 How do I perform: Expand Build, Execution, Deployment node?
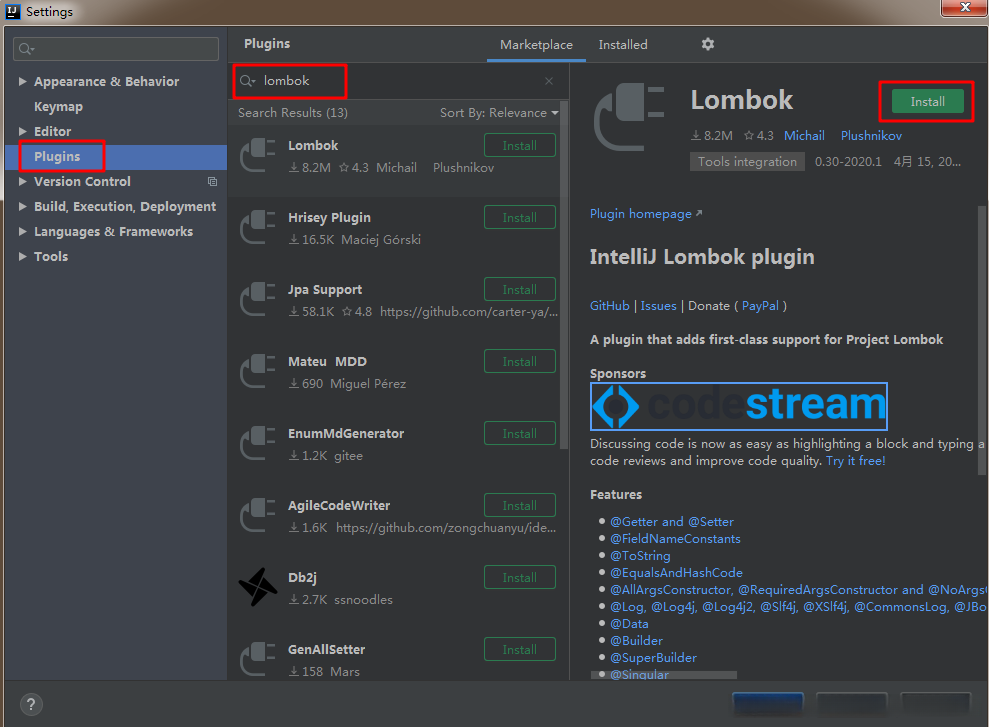(x=23, y=206)
